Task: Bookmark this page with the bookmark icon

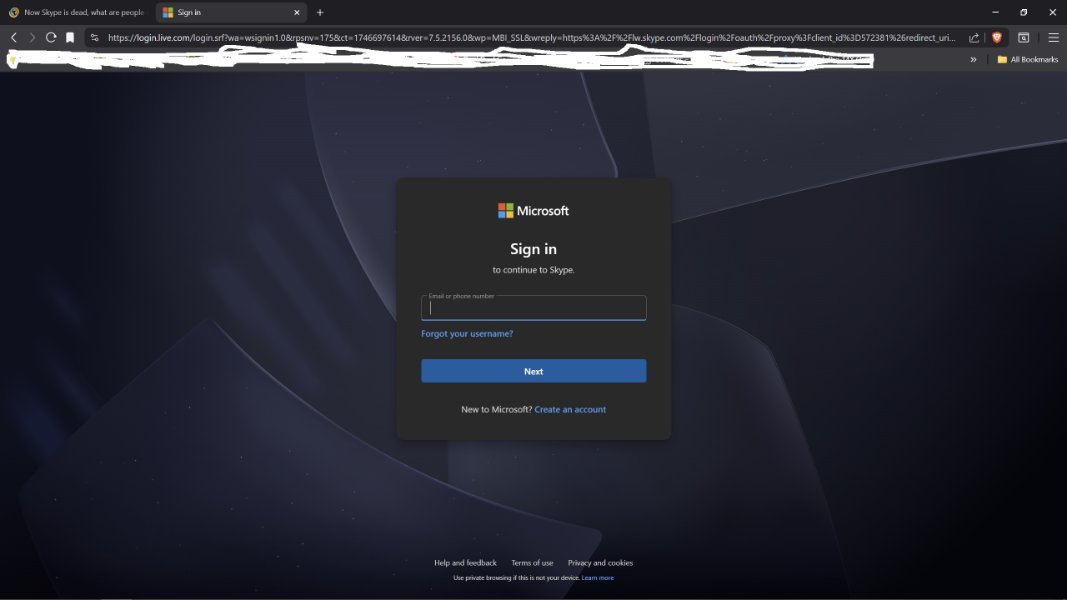Action: tap(70, 37)
